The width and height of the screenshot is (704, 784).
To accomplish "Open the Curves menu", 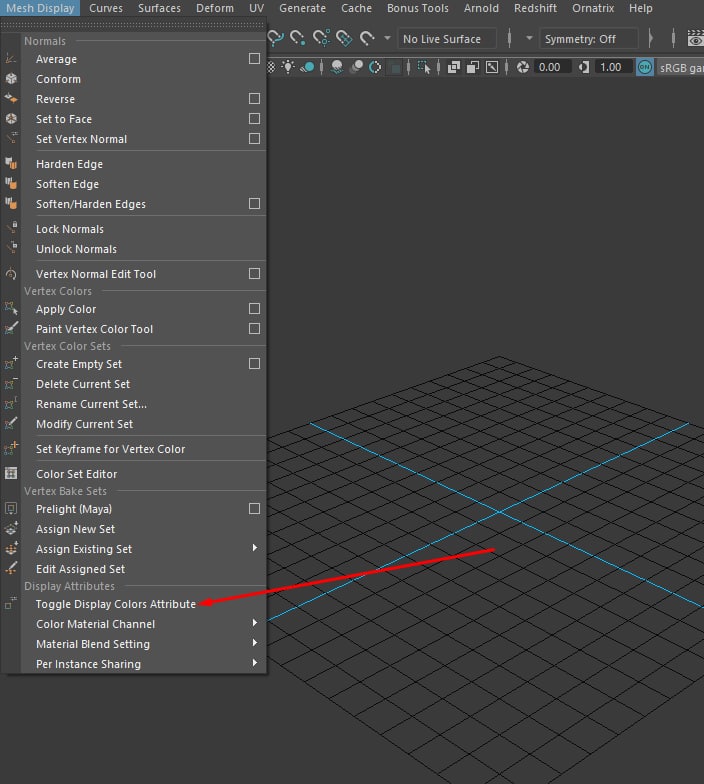I will [x=106, y=8].
